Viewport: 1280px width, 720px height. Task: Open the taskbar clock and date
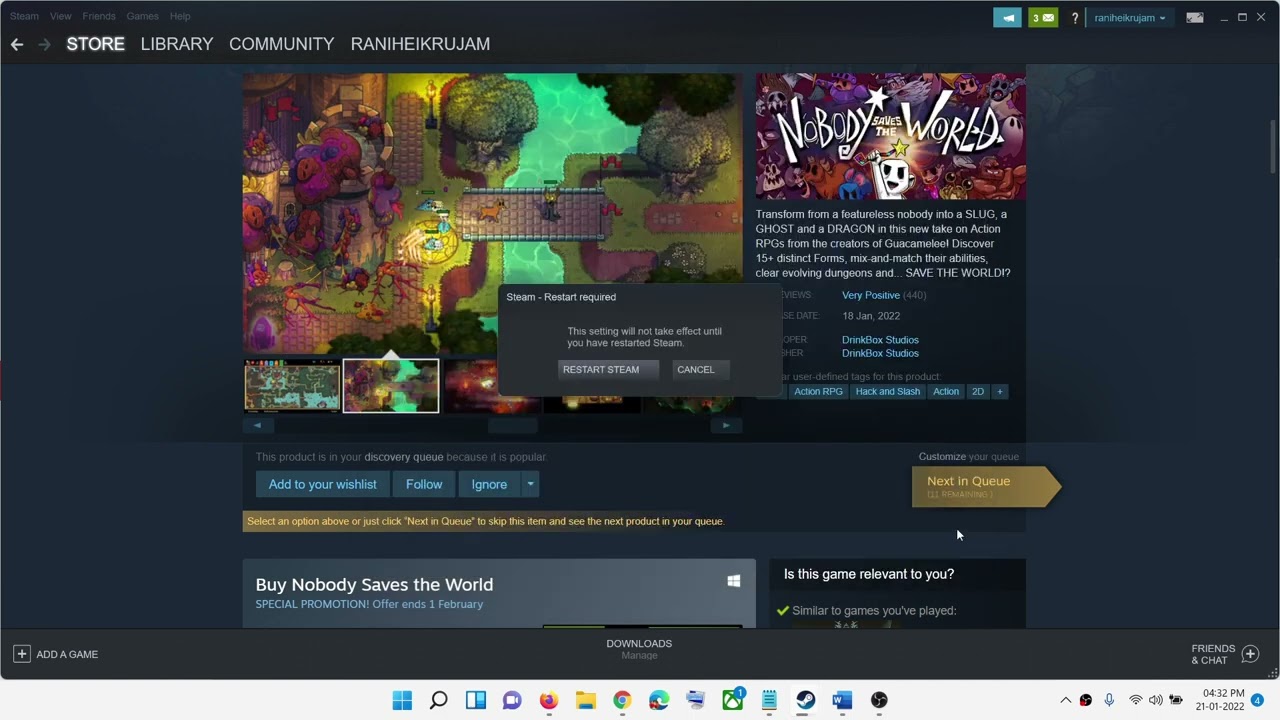pos(1220,700)
